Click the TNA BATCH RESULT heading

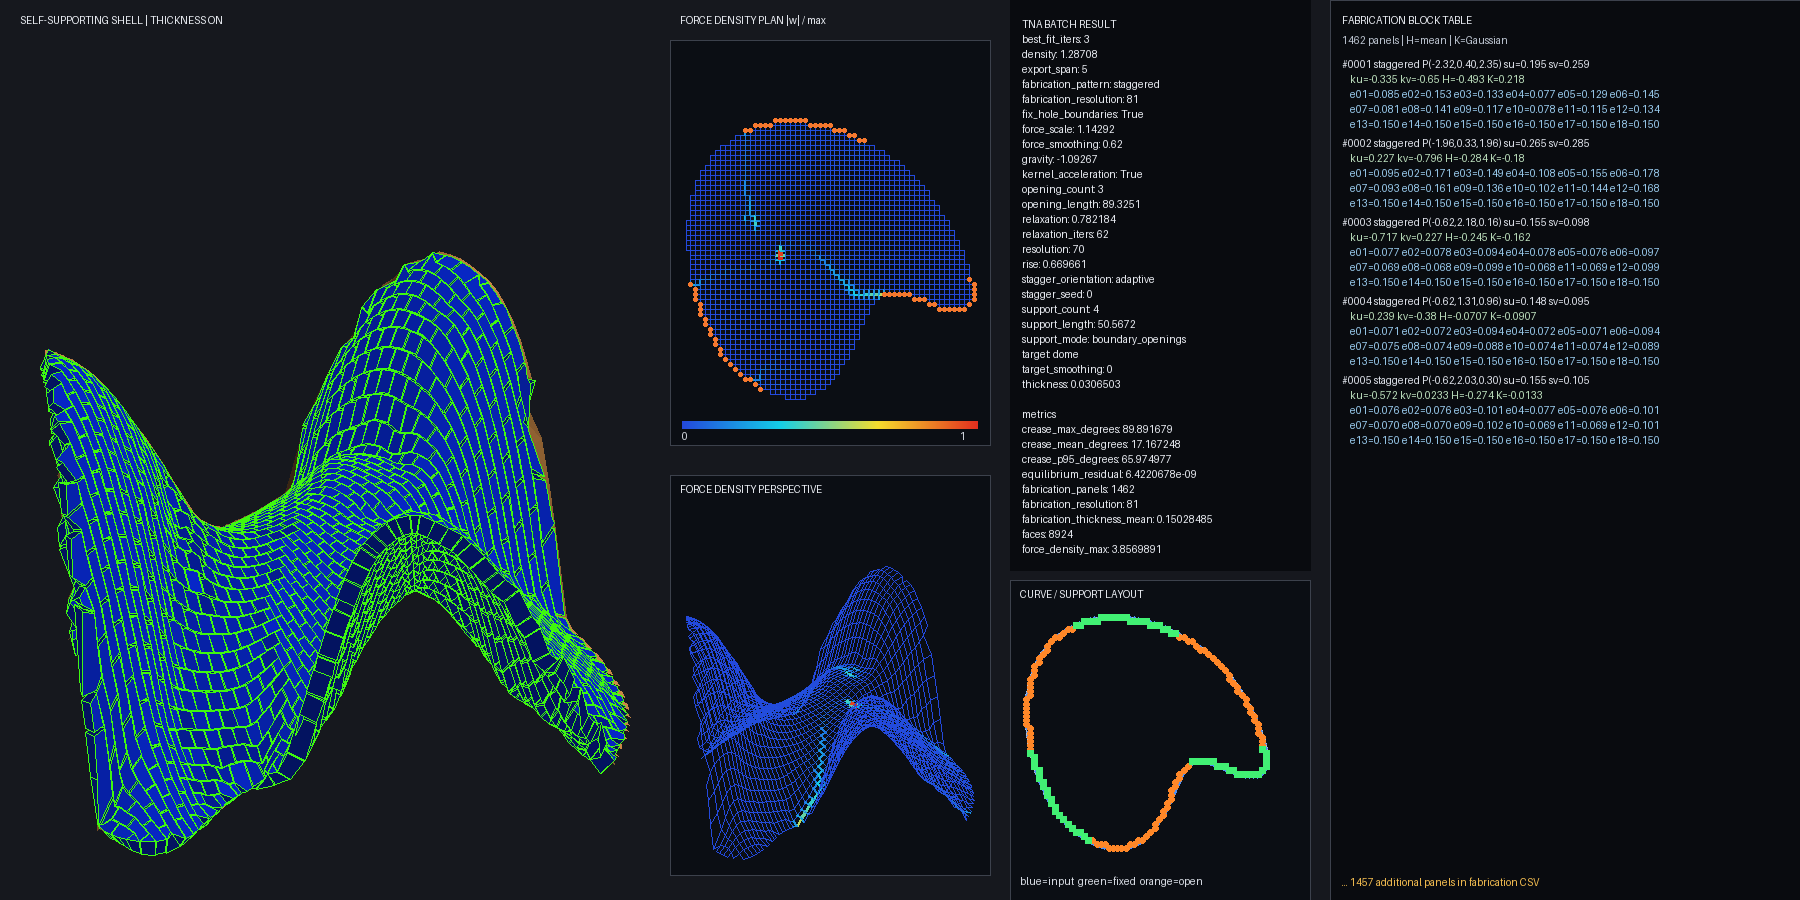pyautogui.click(x=1069, y=24)
